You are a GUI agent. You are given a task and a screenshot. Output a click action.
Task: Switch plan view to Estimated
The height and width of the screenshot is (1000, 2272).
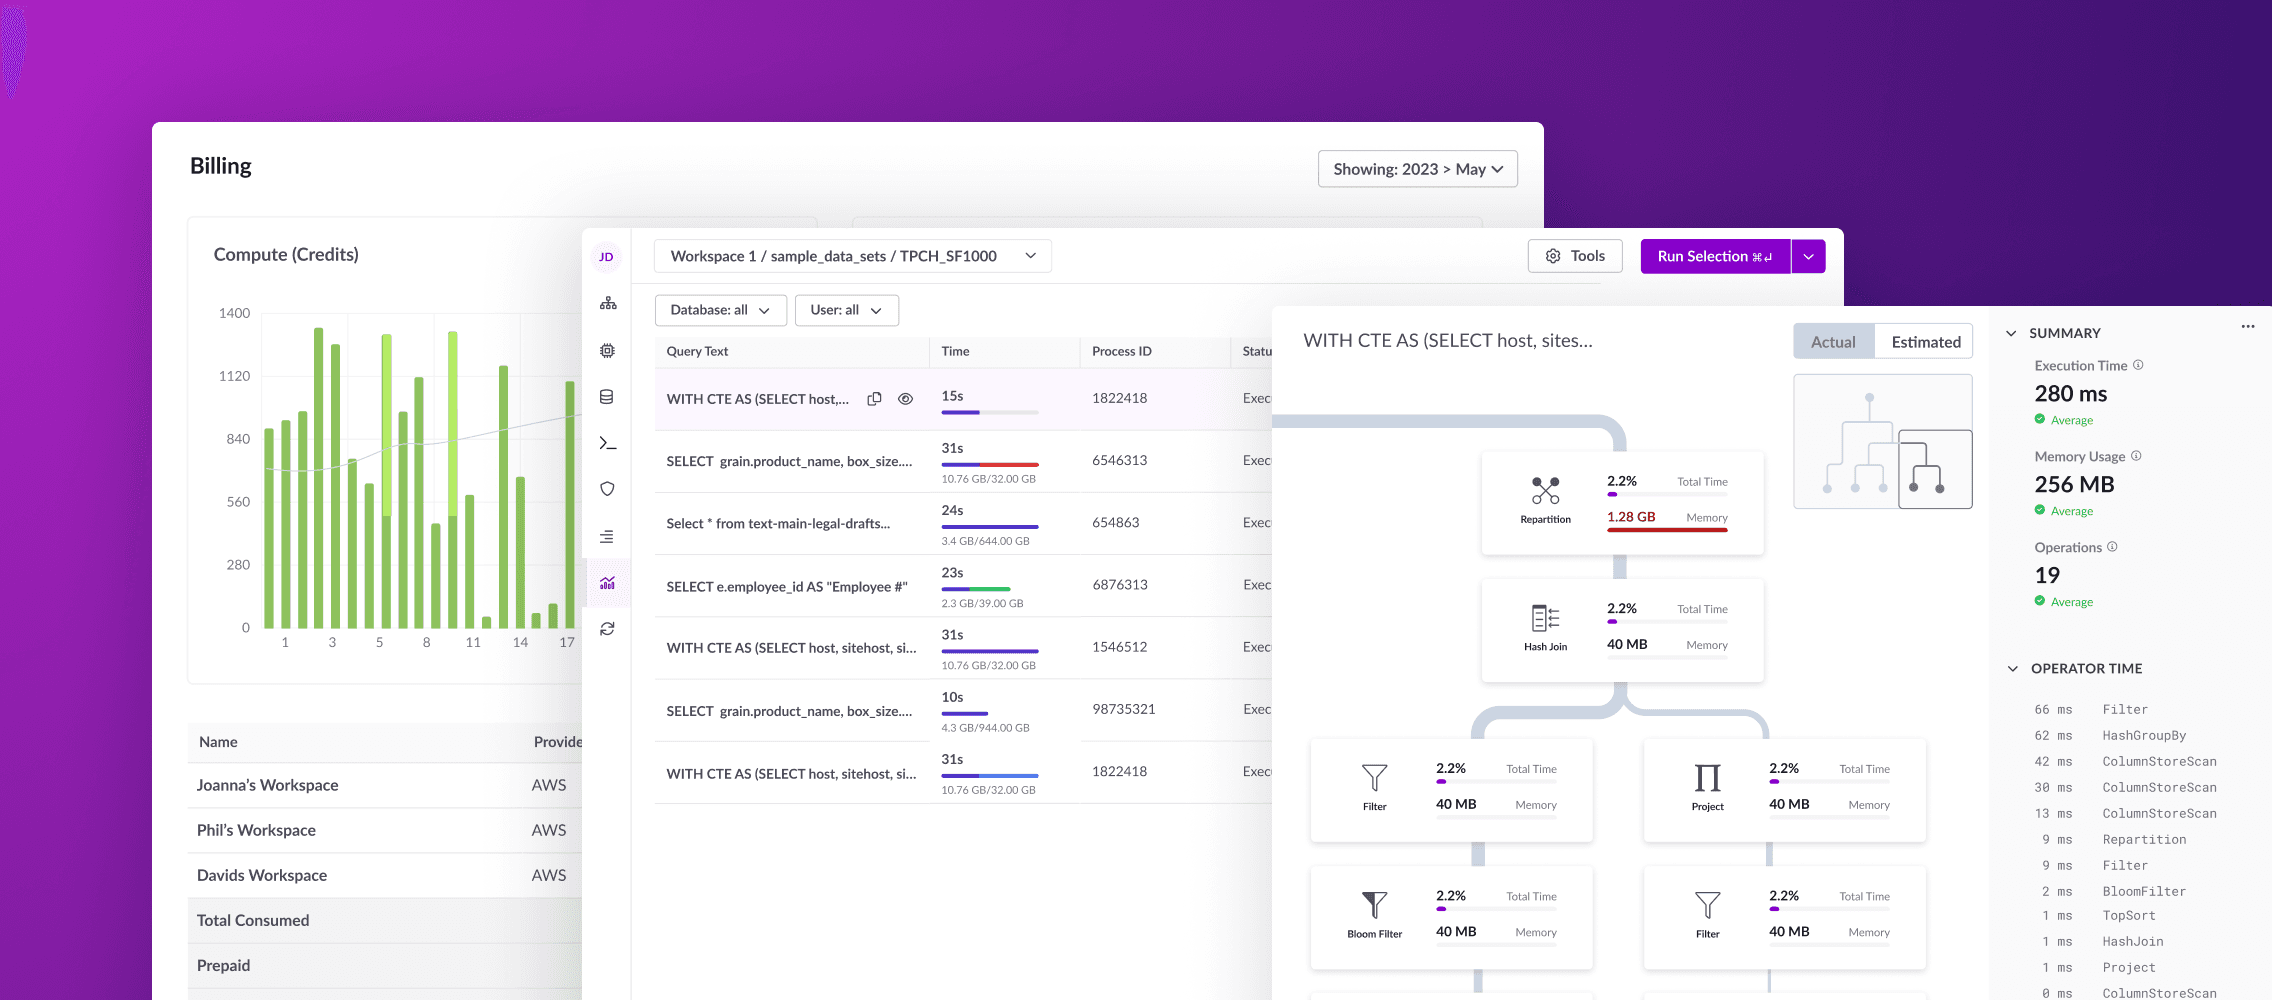1925,342
